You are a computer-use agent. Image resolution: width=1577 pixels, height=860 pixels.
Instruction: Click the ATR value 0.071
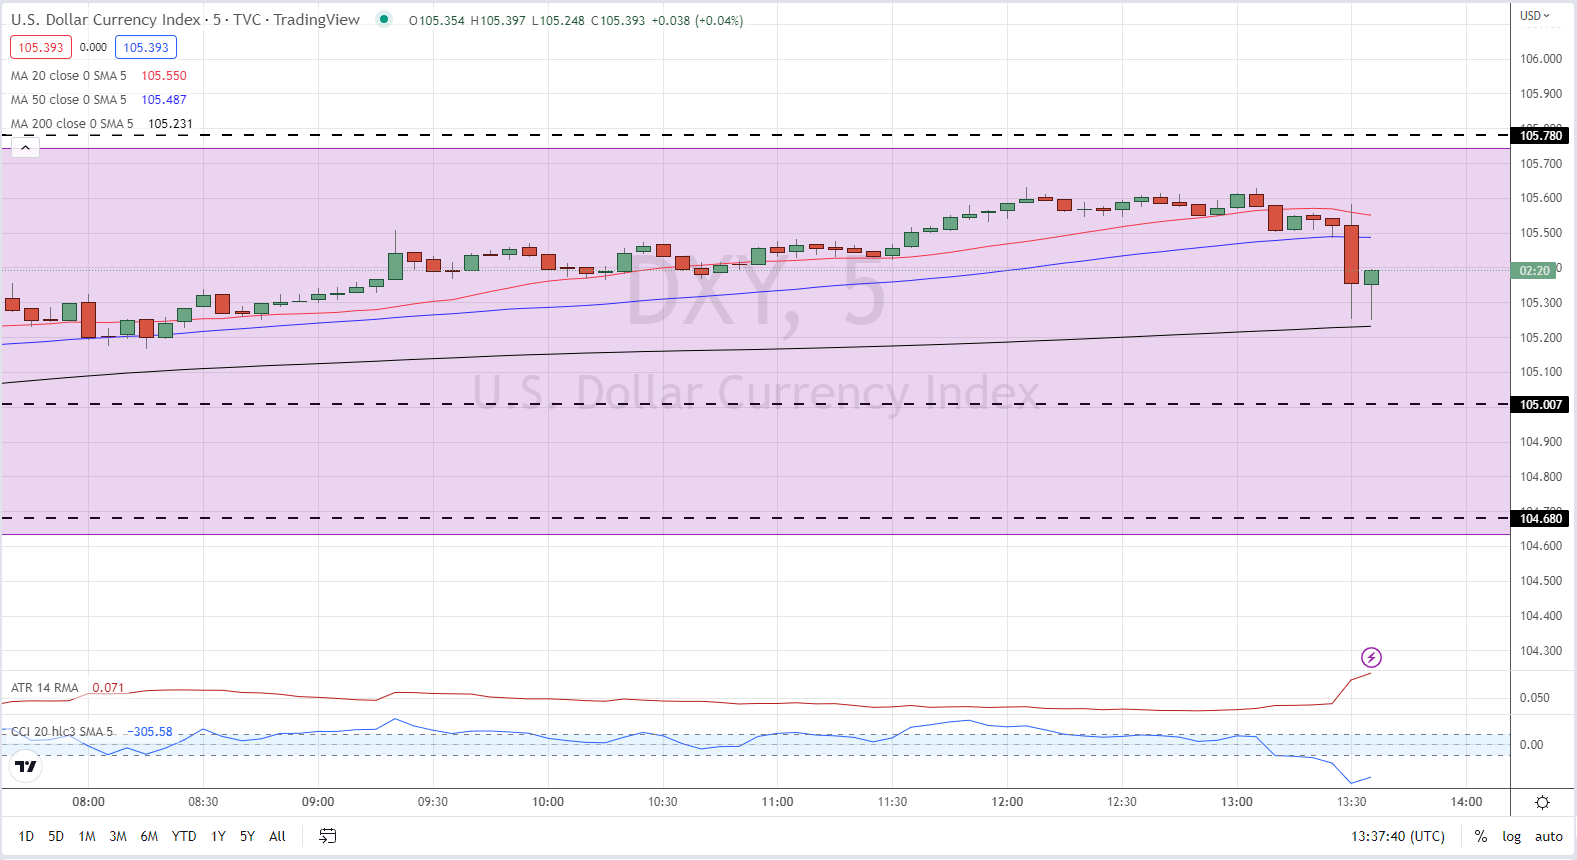[108, 688]
